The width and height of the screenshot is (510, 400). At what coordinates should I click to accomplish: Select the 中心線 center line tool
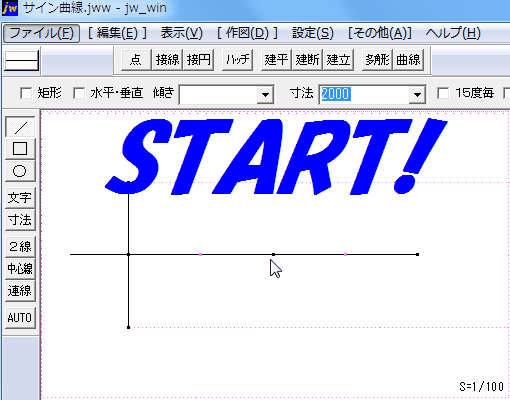[x=20, y=269]
